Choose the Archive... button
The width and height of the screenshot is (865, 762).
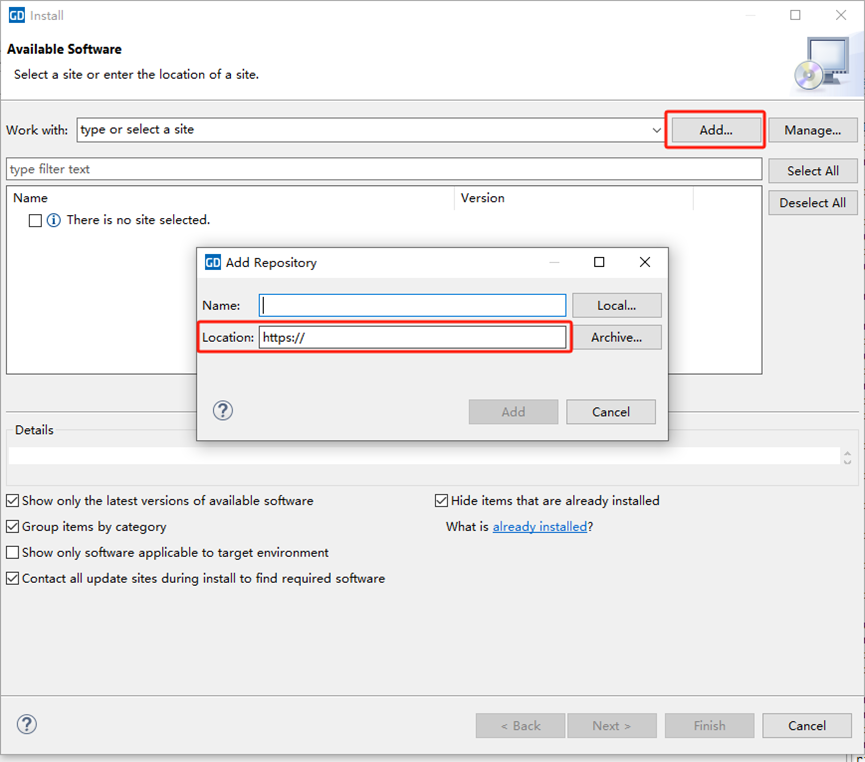coord(615,337)
